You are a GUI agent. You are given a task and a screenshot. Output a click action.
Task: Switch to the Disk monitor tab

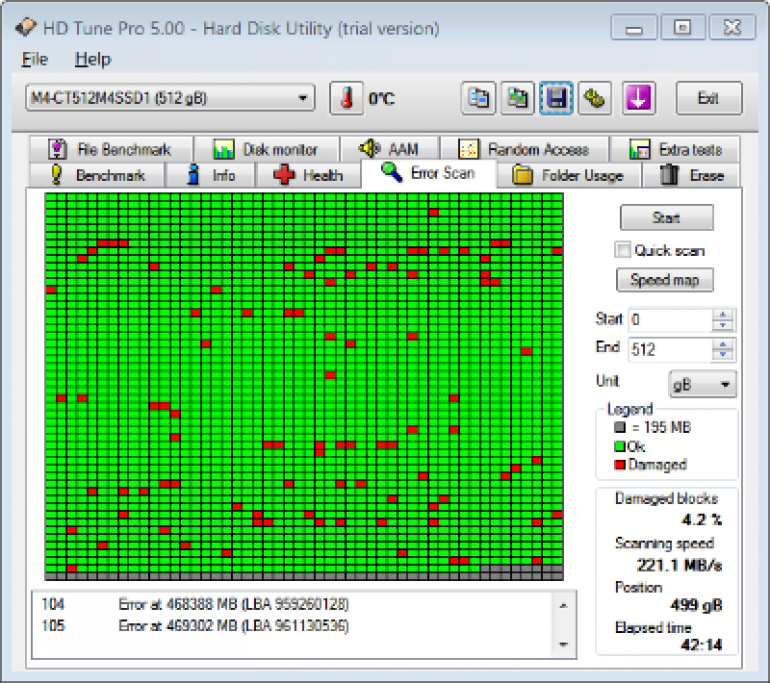pos(266,150)
